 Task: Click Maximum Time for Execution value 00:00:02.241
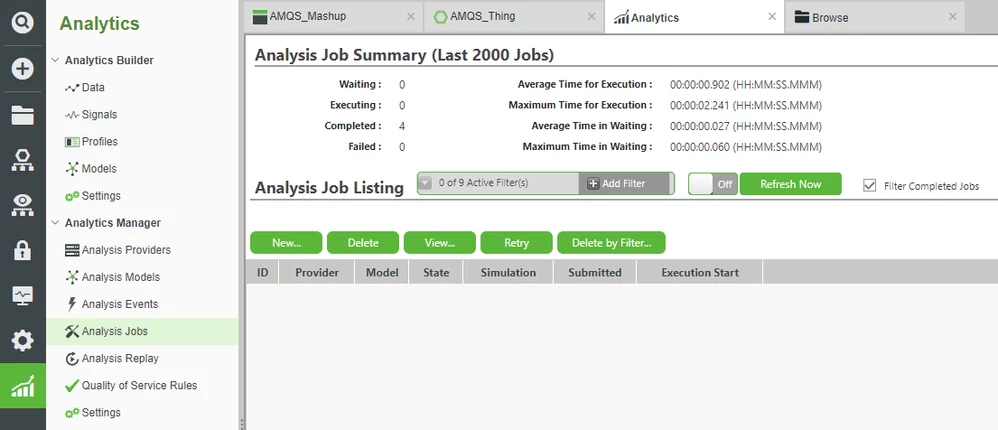coord(745,105)
